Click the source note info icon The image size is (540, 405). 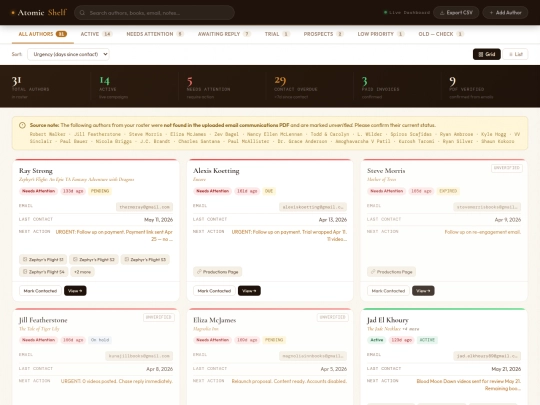click(x=22, y=125)
